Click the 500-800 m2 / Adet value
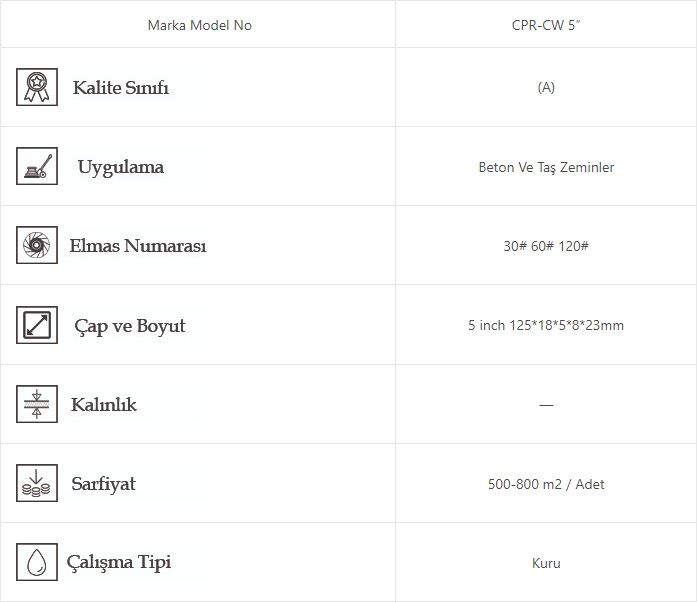This screenshot has height=602, width=697. coord(546,484)
